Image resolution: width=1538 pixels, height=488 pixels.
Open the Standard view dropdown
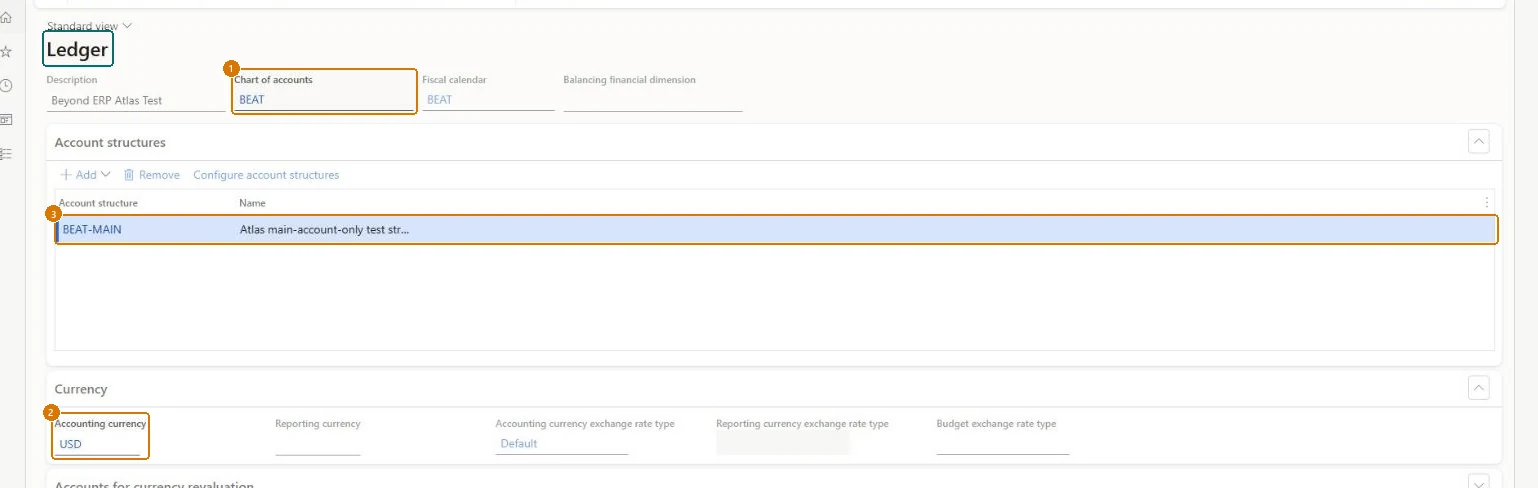pyautogui.click(x=90, y=26)
